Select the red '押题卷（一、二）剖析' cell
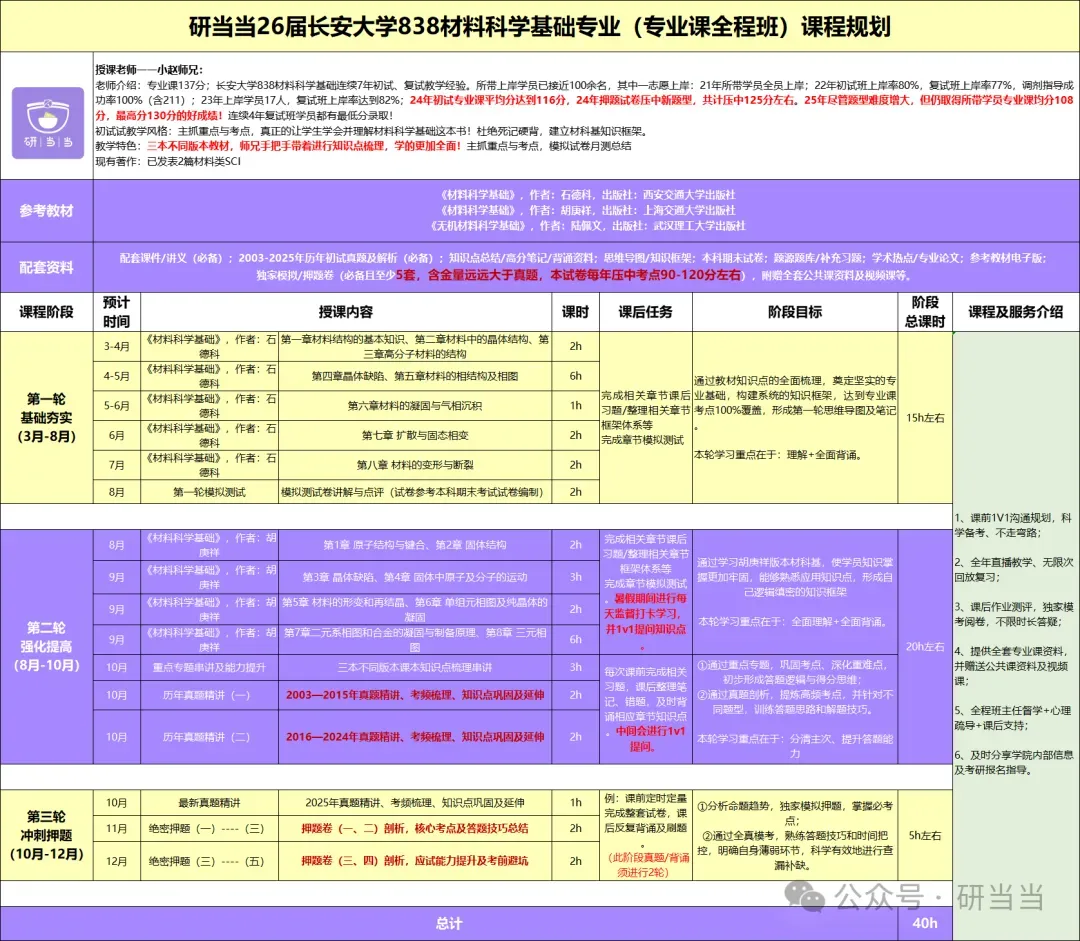 [x=415, y=829]
